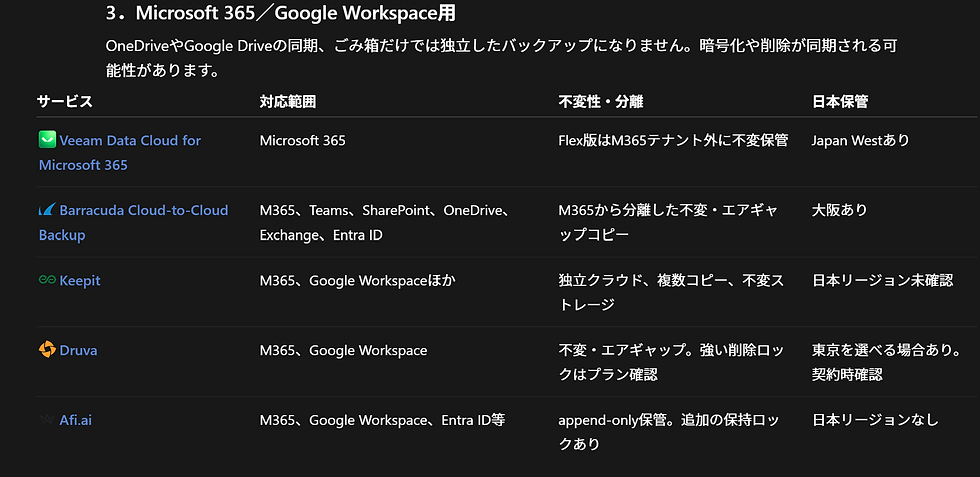Select the cell Japan Westあり
This screenshot has width=980, height=477.
coord(861,141)
